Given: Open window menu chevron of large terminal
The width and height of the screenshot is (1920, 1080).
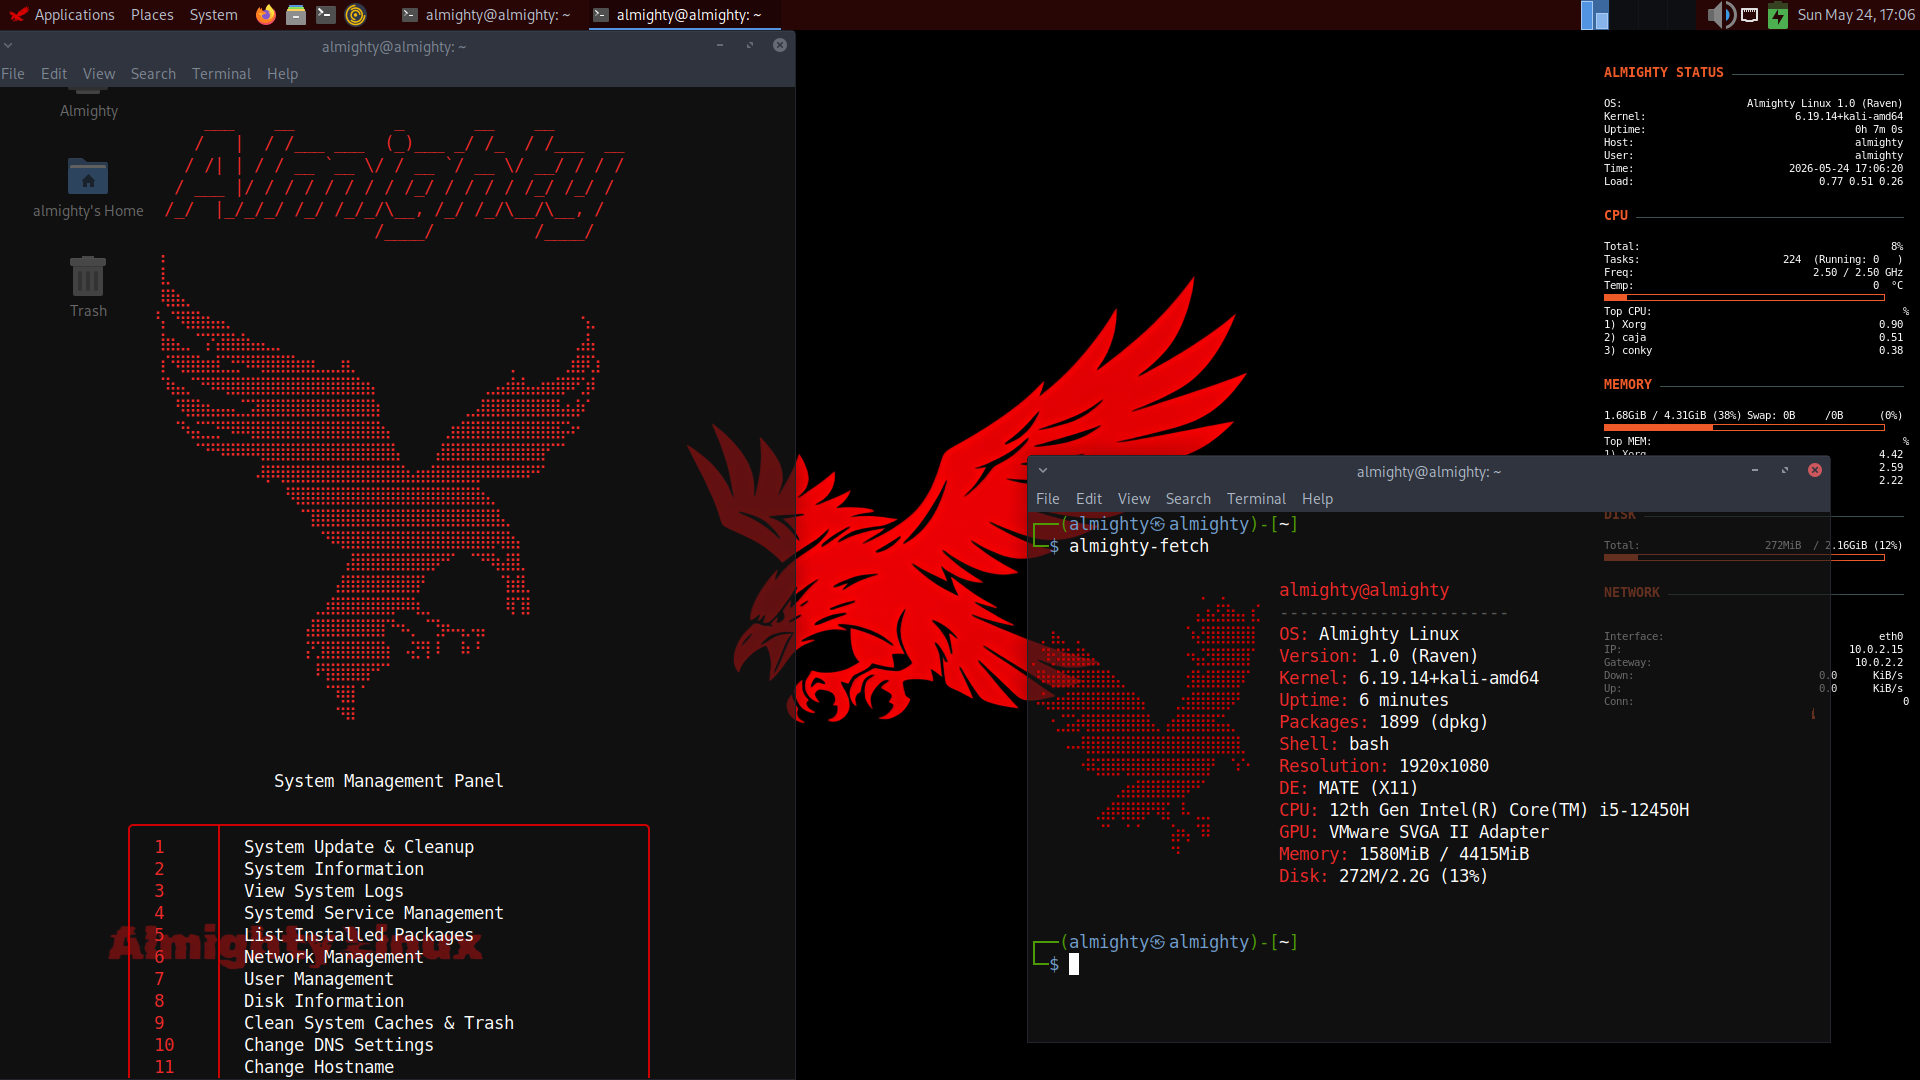Looking at the screenshot, I should (x=8, y=45).
